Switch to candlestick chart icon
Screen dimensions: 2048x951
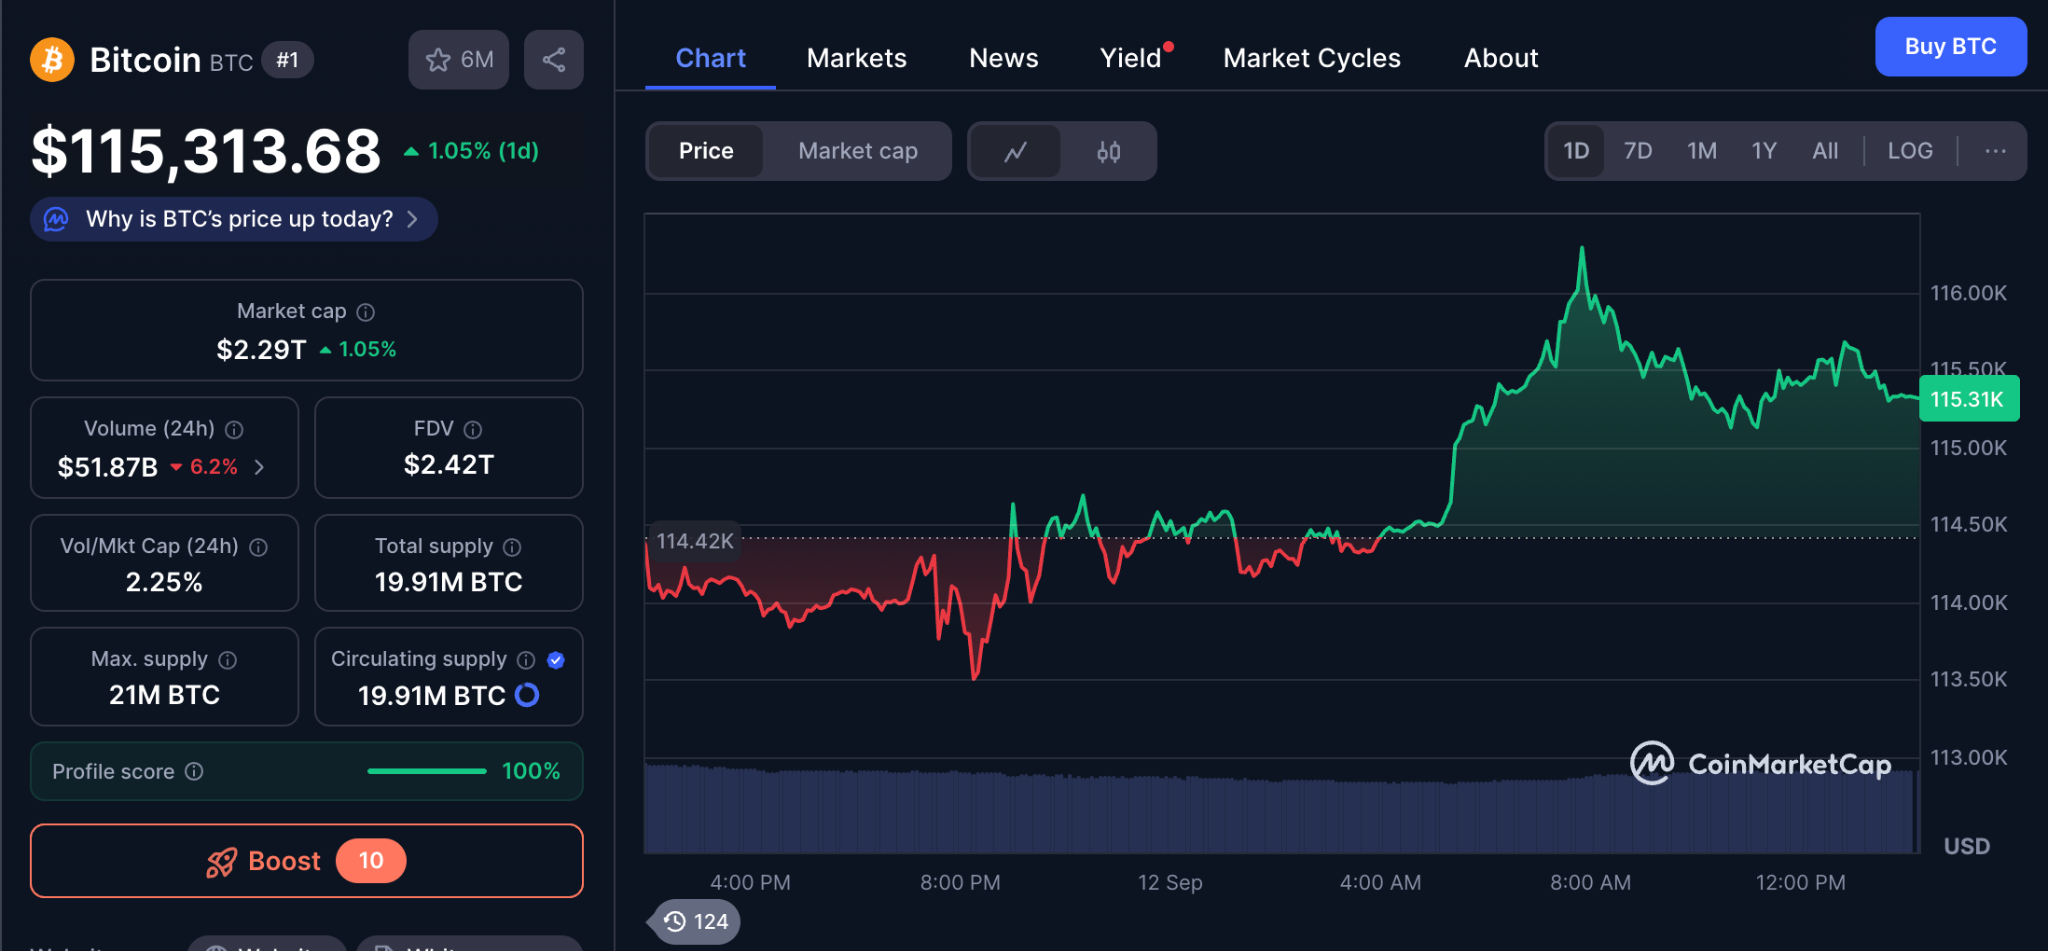tap(1108, 152)
